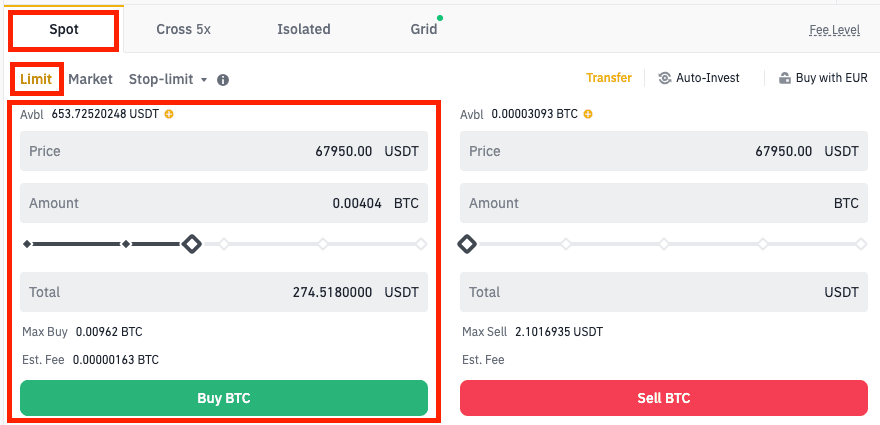The width and height of the screenshot is (880, 425).
Task: Click the plus icon next to USDT balance
Action: coord(169,114)
